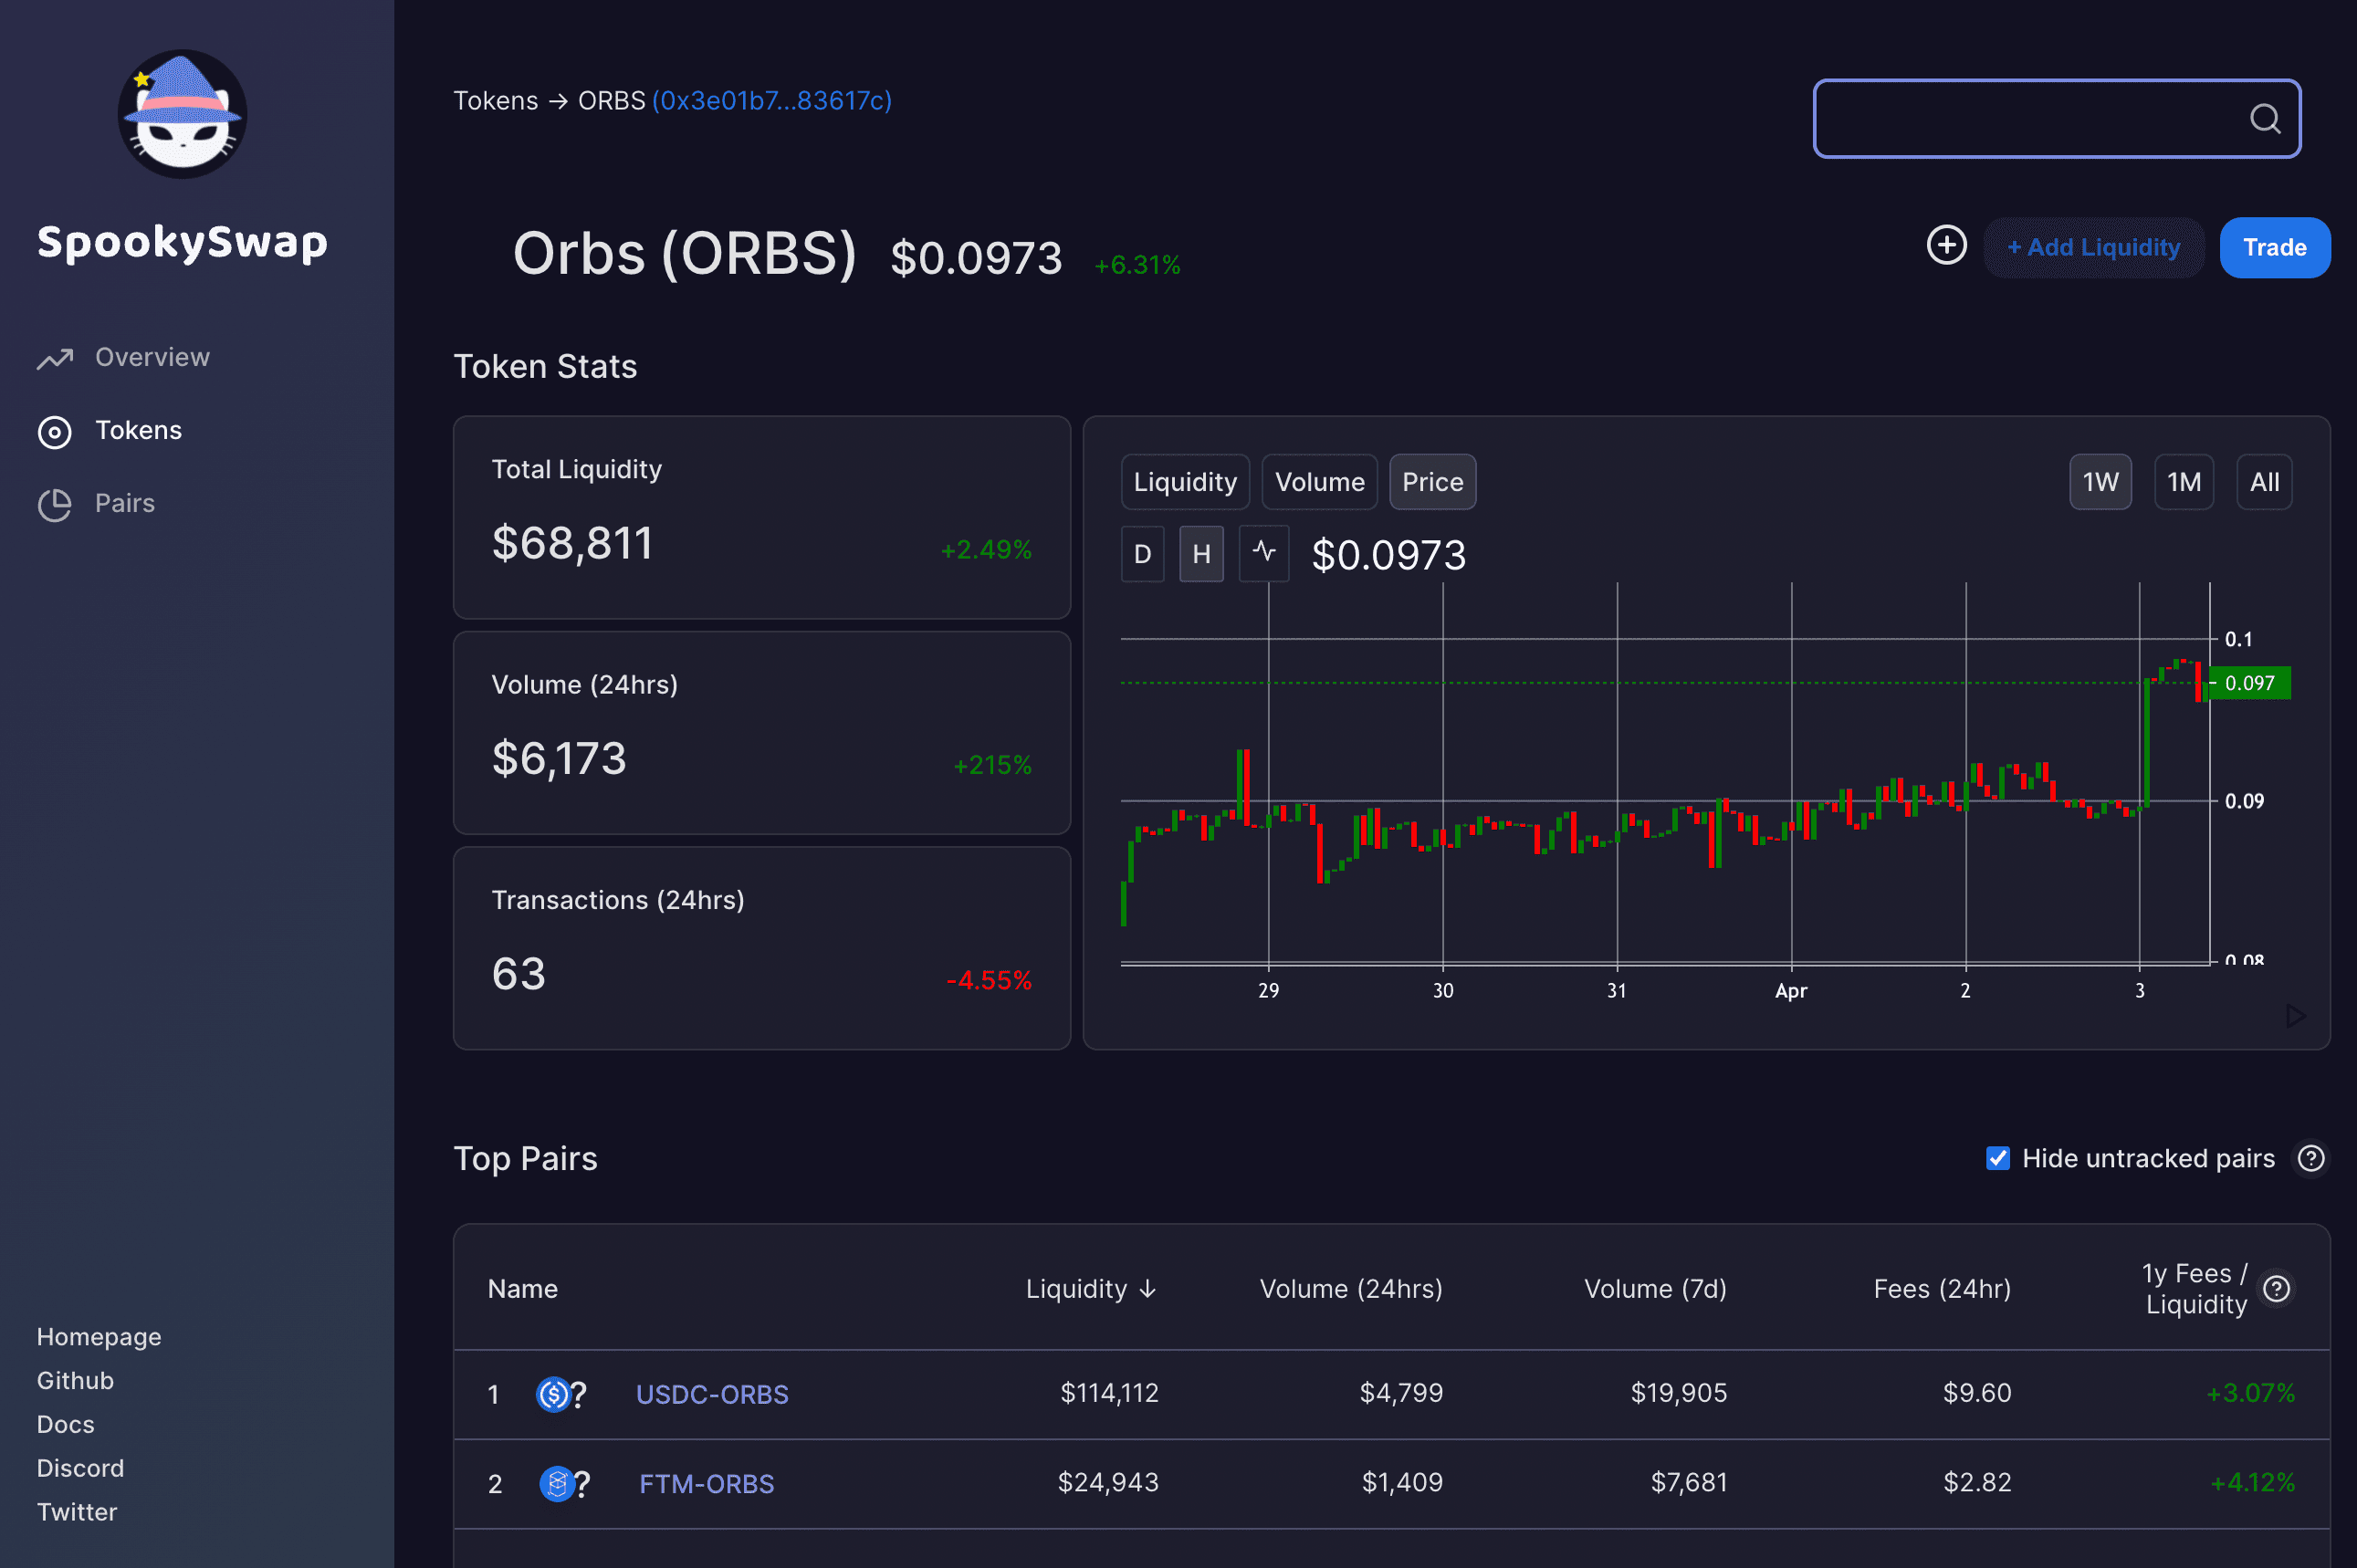Viewport: 2357px width, 1568px height.
Task: Set chart range to All
Action: pyautogui.click(x=2265, y=482)
